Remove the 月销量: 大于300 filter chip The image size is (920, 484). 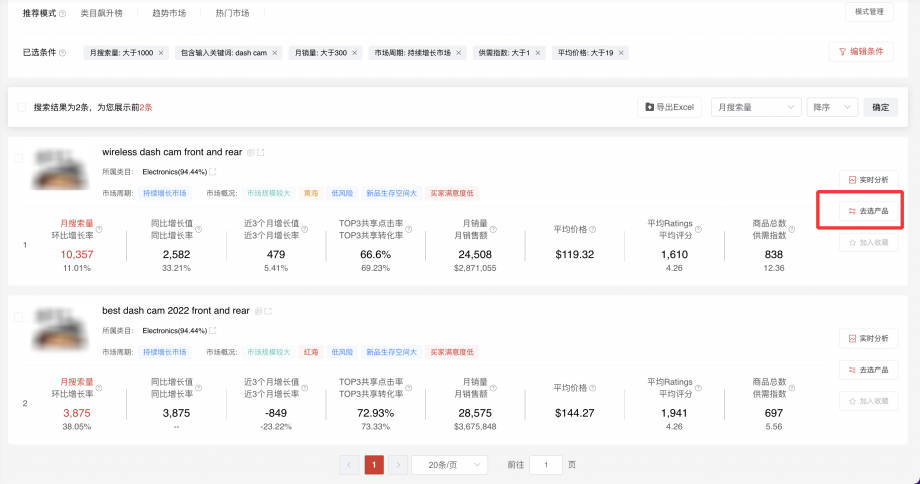pyautogui.click(x=354, y=53)
